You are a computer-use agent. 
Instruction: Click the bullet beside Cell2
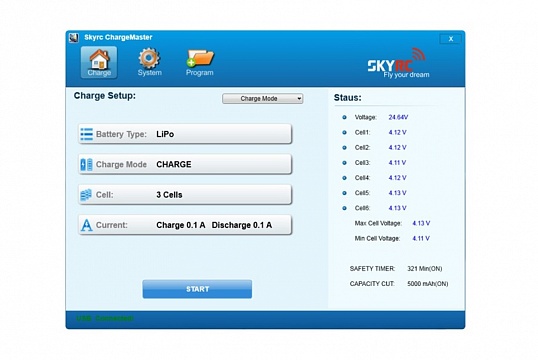click(x=344, y=148)
